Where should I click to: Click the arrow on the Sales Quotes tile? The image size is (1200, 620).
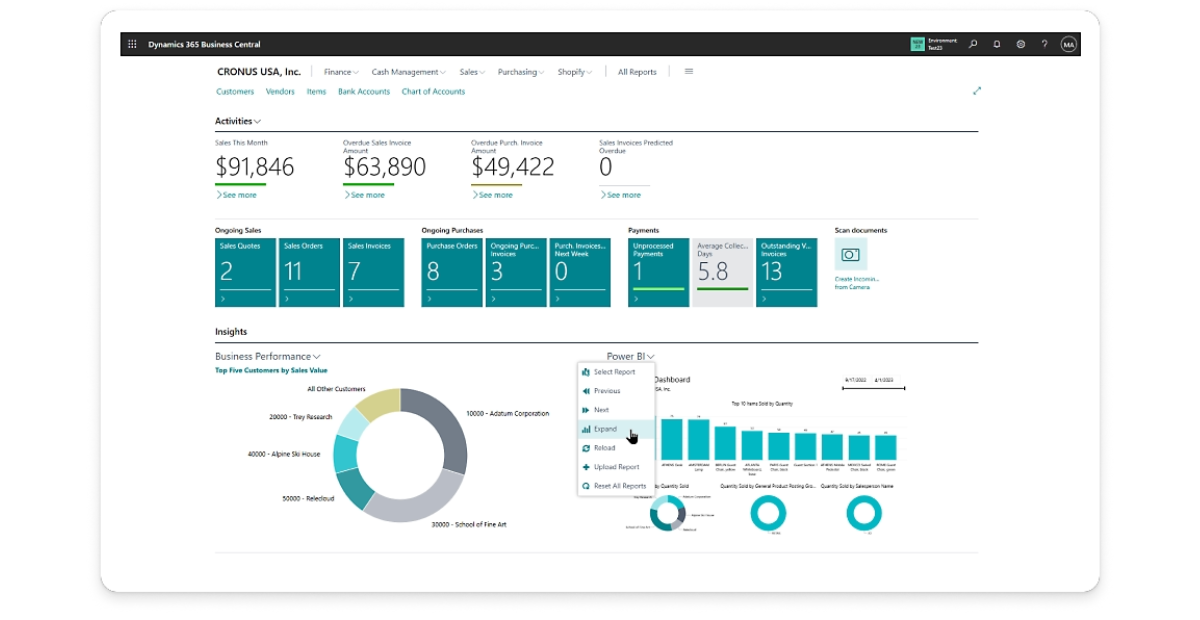[x=224, y=298]
